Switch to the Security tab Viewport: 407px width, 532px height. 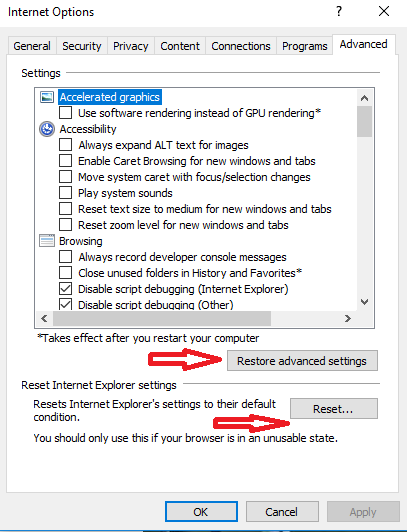(82, 46)
